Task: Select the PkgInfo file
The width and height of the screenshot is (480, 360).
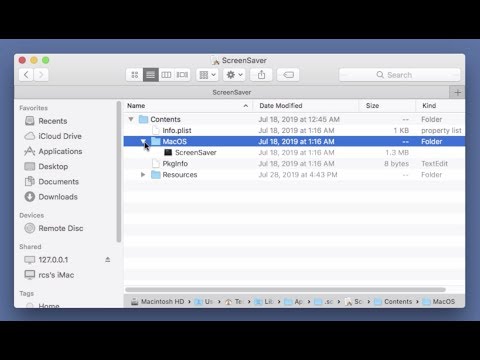Action: (175, 163)
